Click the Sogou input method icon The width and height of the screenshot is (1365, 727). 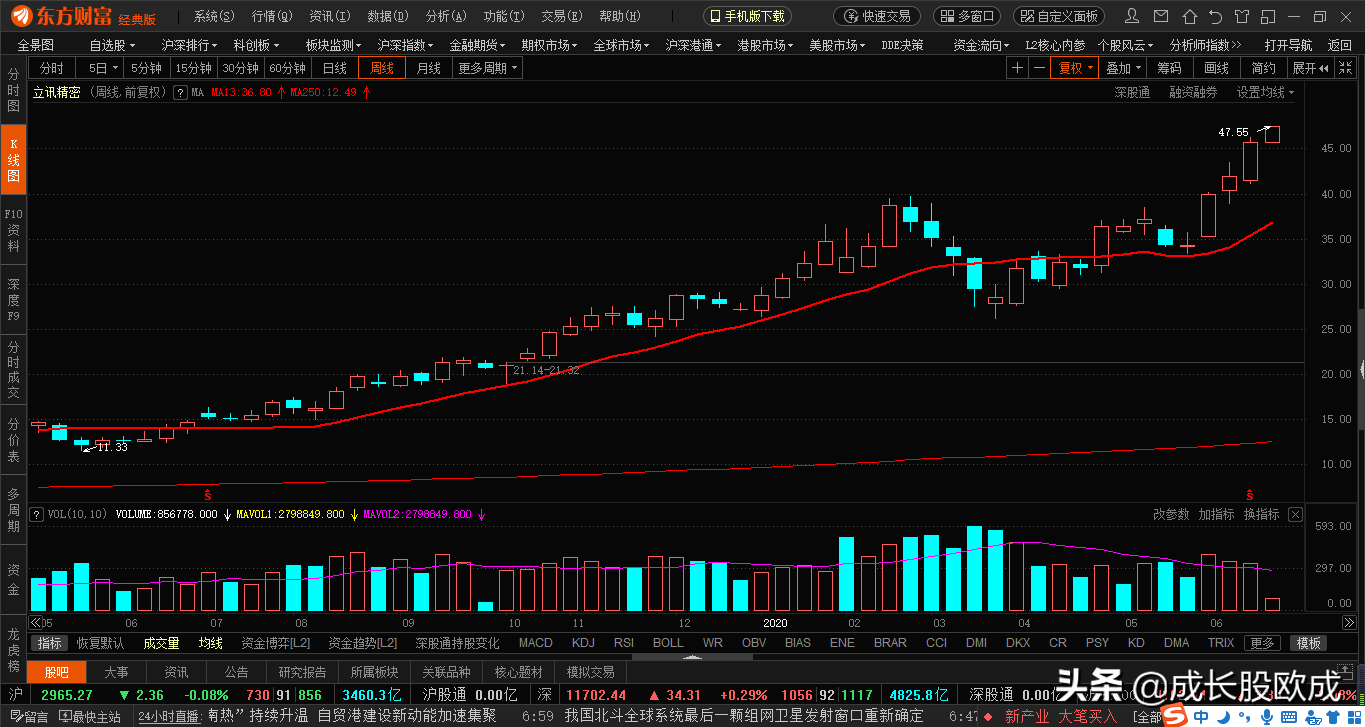(x=1176, y=716)
